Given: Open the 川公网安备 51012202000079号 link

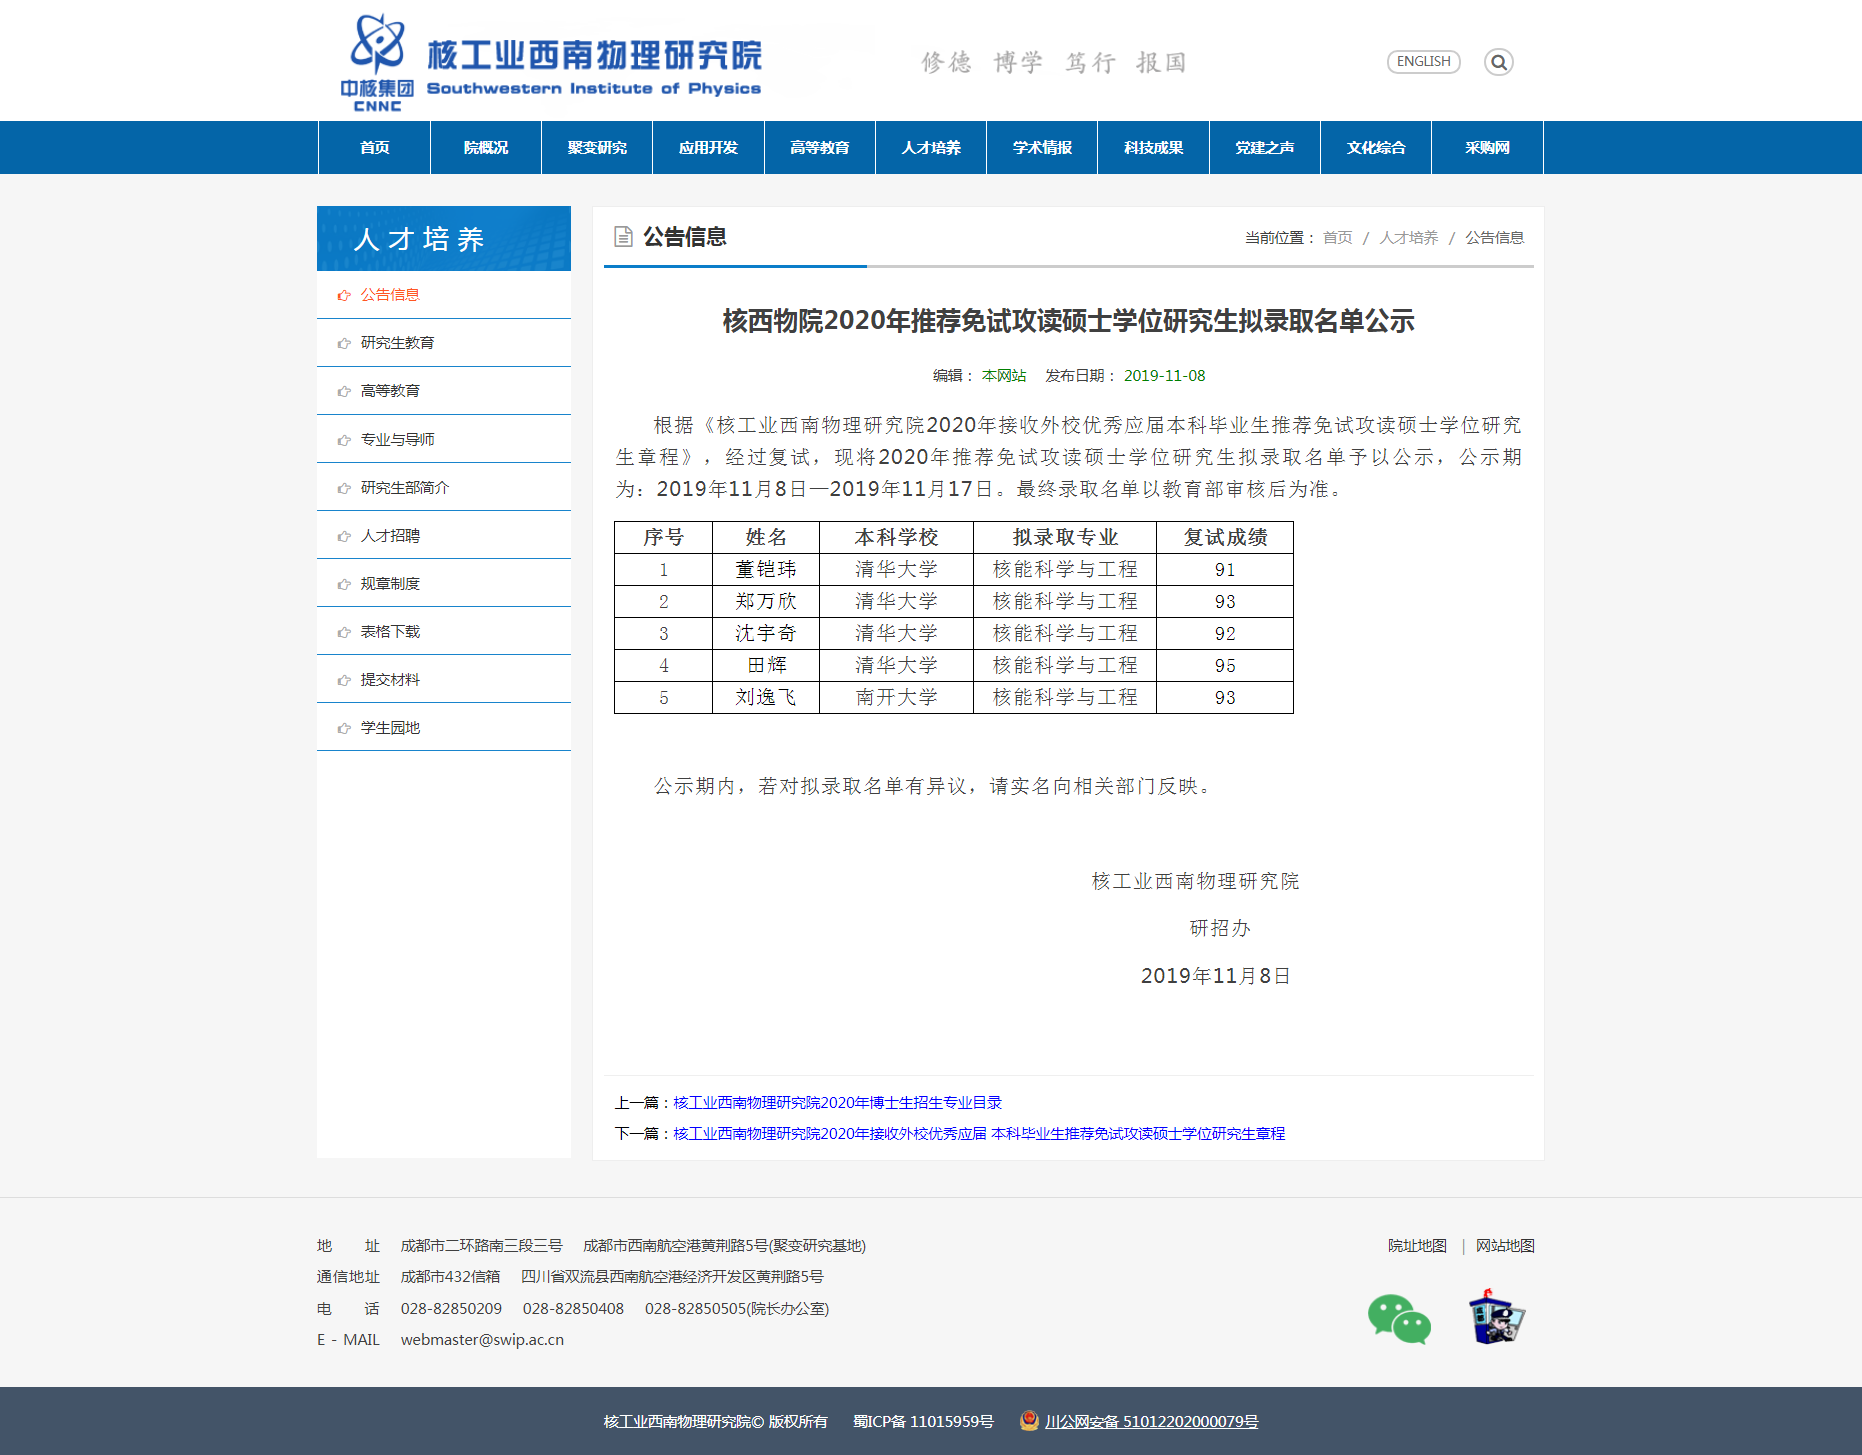Looking at the screenshot, I should pos(1152,1422).
